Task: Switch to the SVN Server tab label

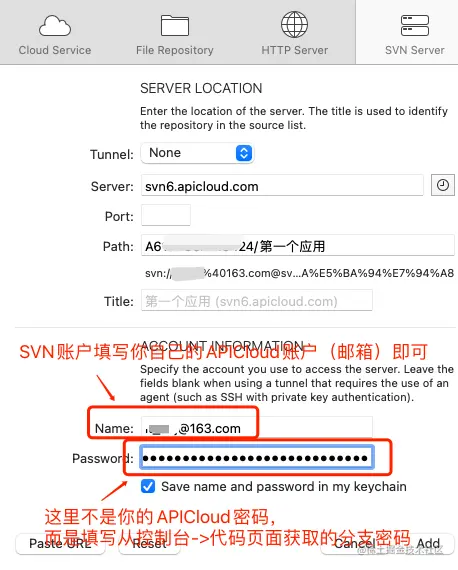Action: (415, 50)
